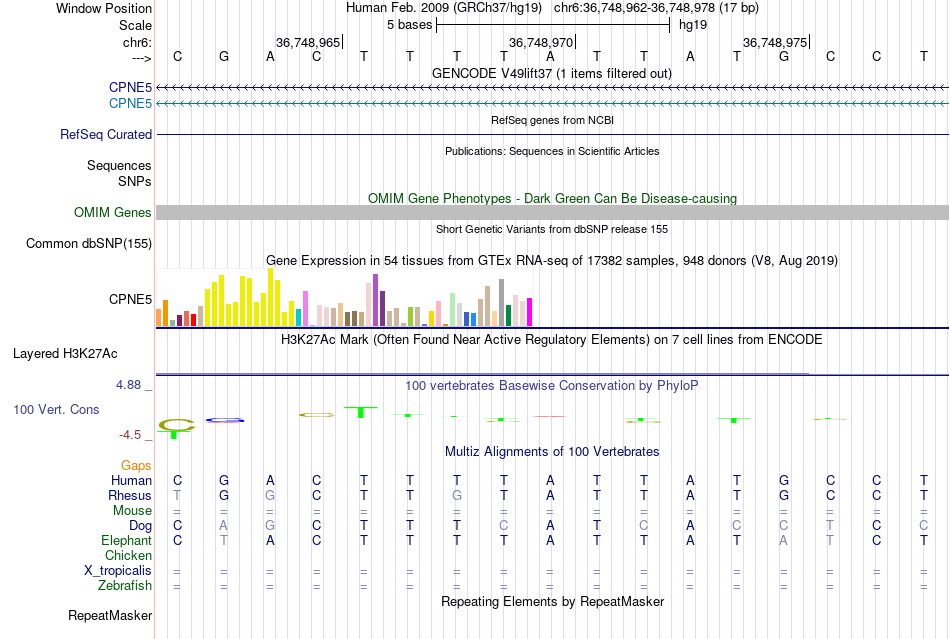Click GENCODE V49lift37 track title

pyautogui.click(x=552, y=73)
